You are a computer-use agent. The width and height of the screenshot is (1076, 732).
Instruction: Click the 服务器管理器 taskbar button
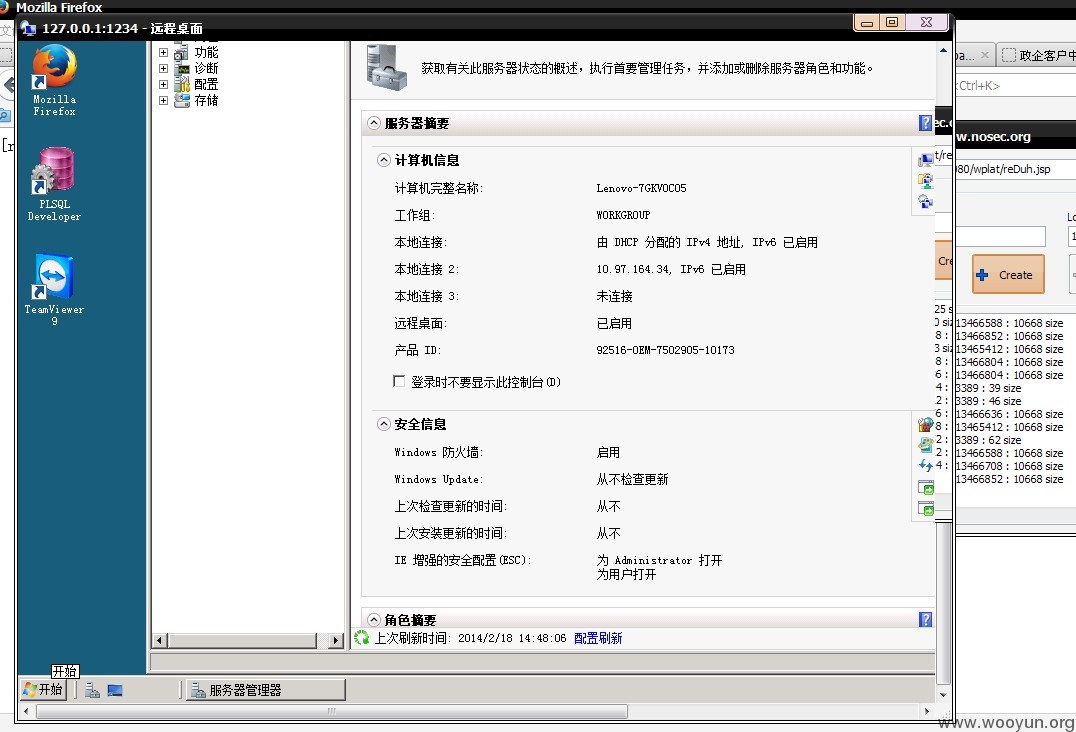265,690
